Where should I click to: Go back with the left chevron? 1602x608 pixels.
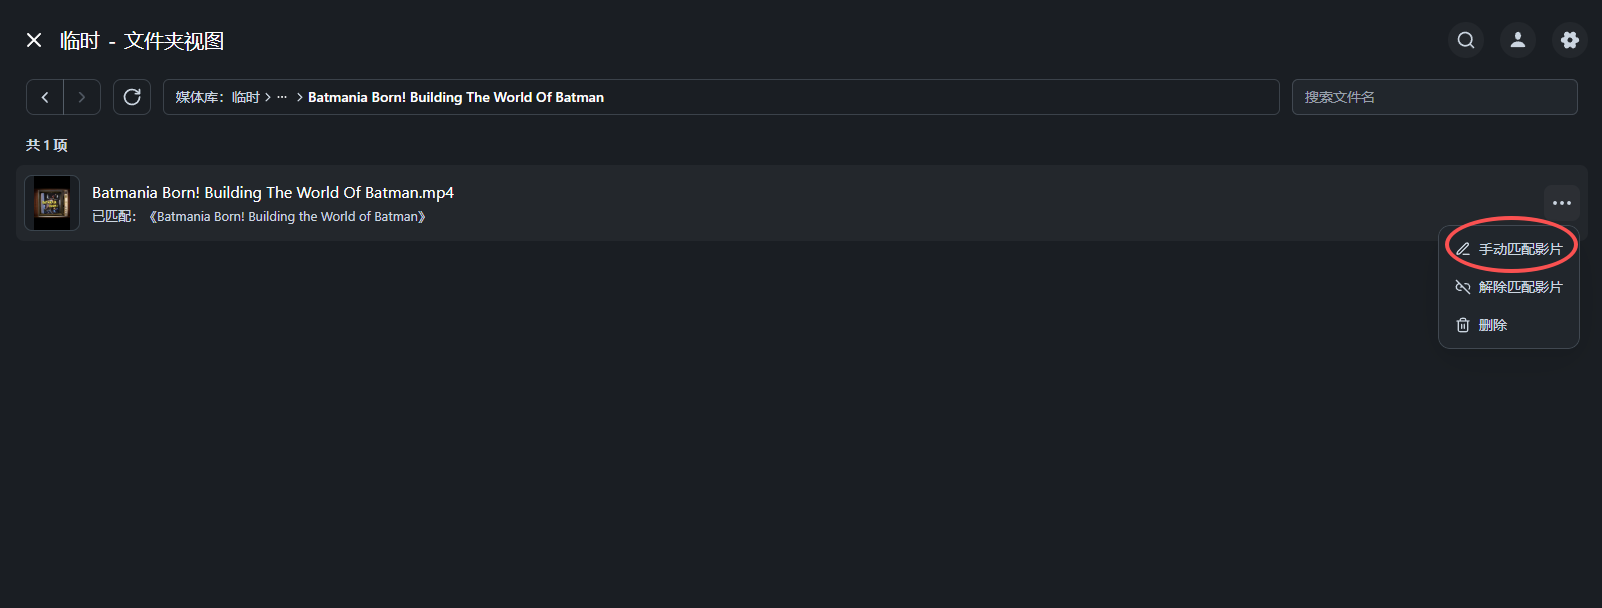tap(45, 97)
